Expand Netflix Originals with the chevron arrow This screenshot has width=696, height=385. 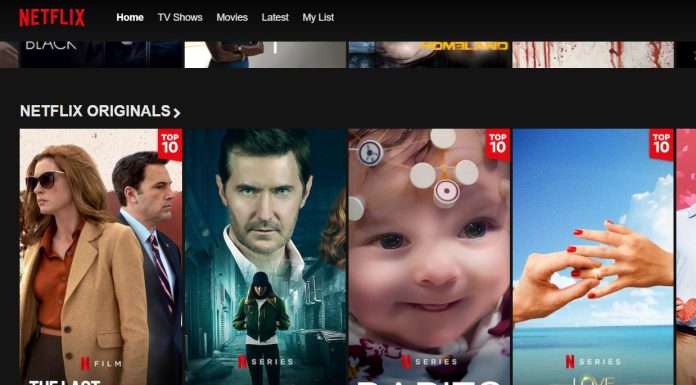click(177, 112)
